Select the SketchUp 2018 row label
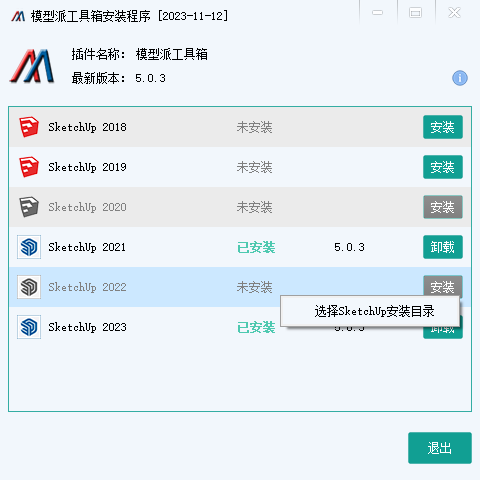 point(87,127)
